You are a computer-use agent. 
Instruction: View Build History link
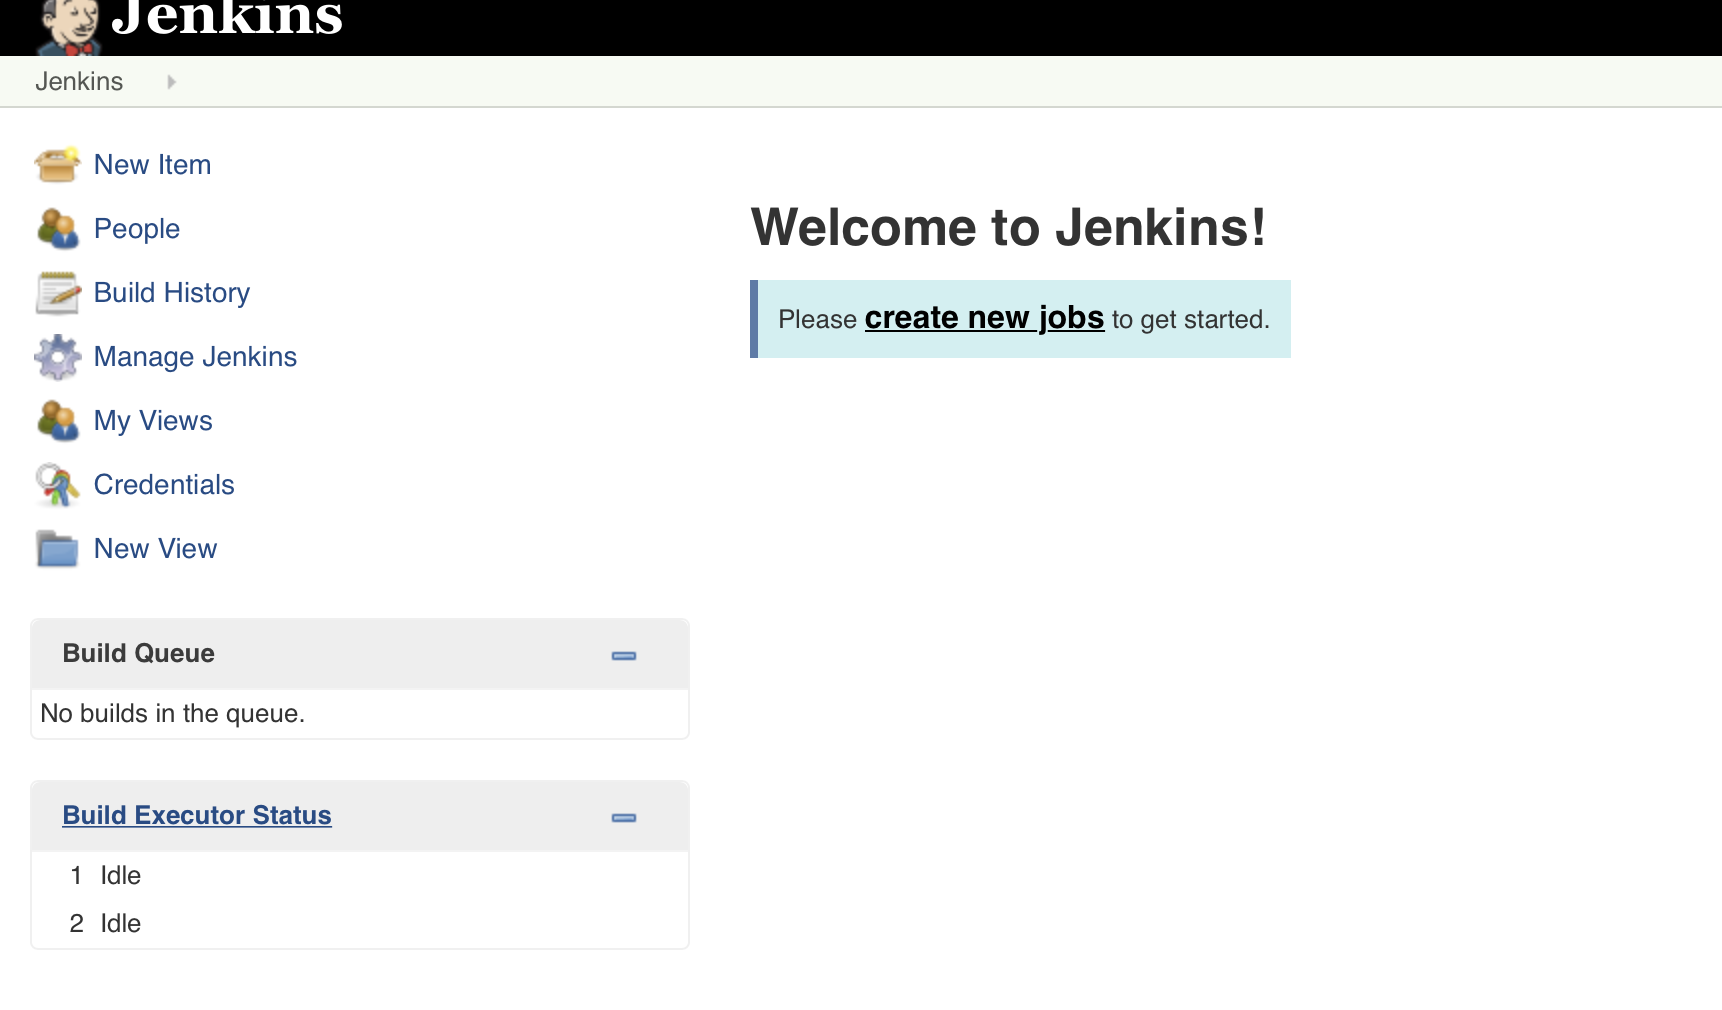[x=172, y=293]
